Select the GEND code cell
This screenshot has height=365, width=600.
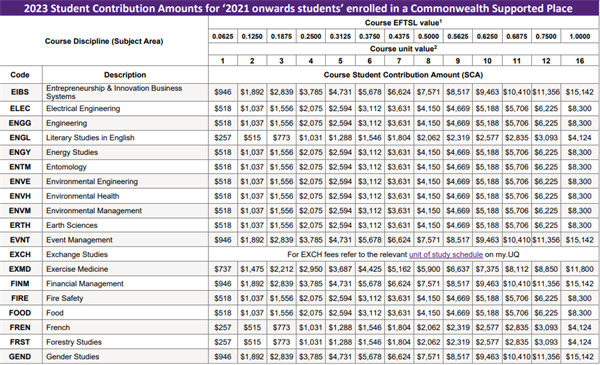(x=20, y=357)
